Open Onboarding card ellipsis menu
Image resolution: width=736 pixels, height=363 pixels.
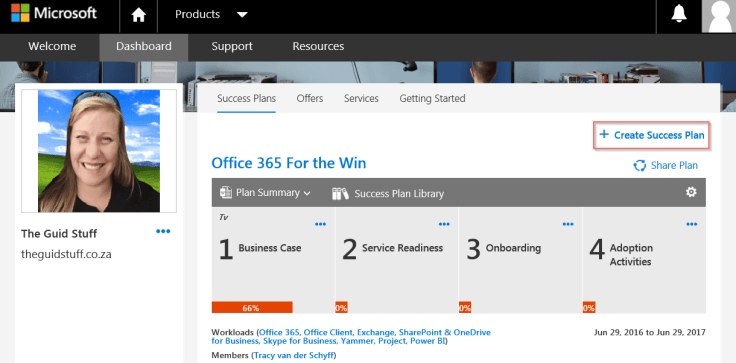pyautogui.click(x=568, y=224)
